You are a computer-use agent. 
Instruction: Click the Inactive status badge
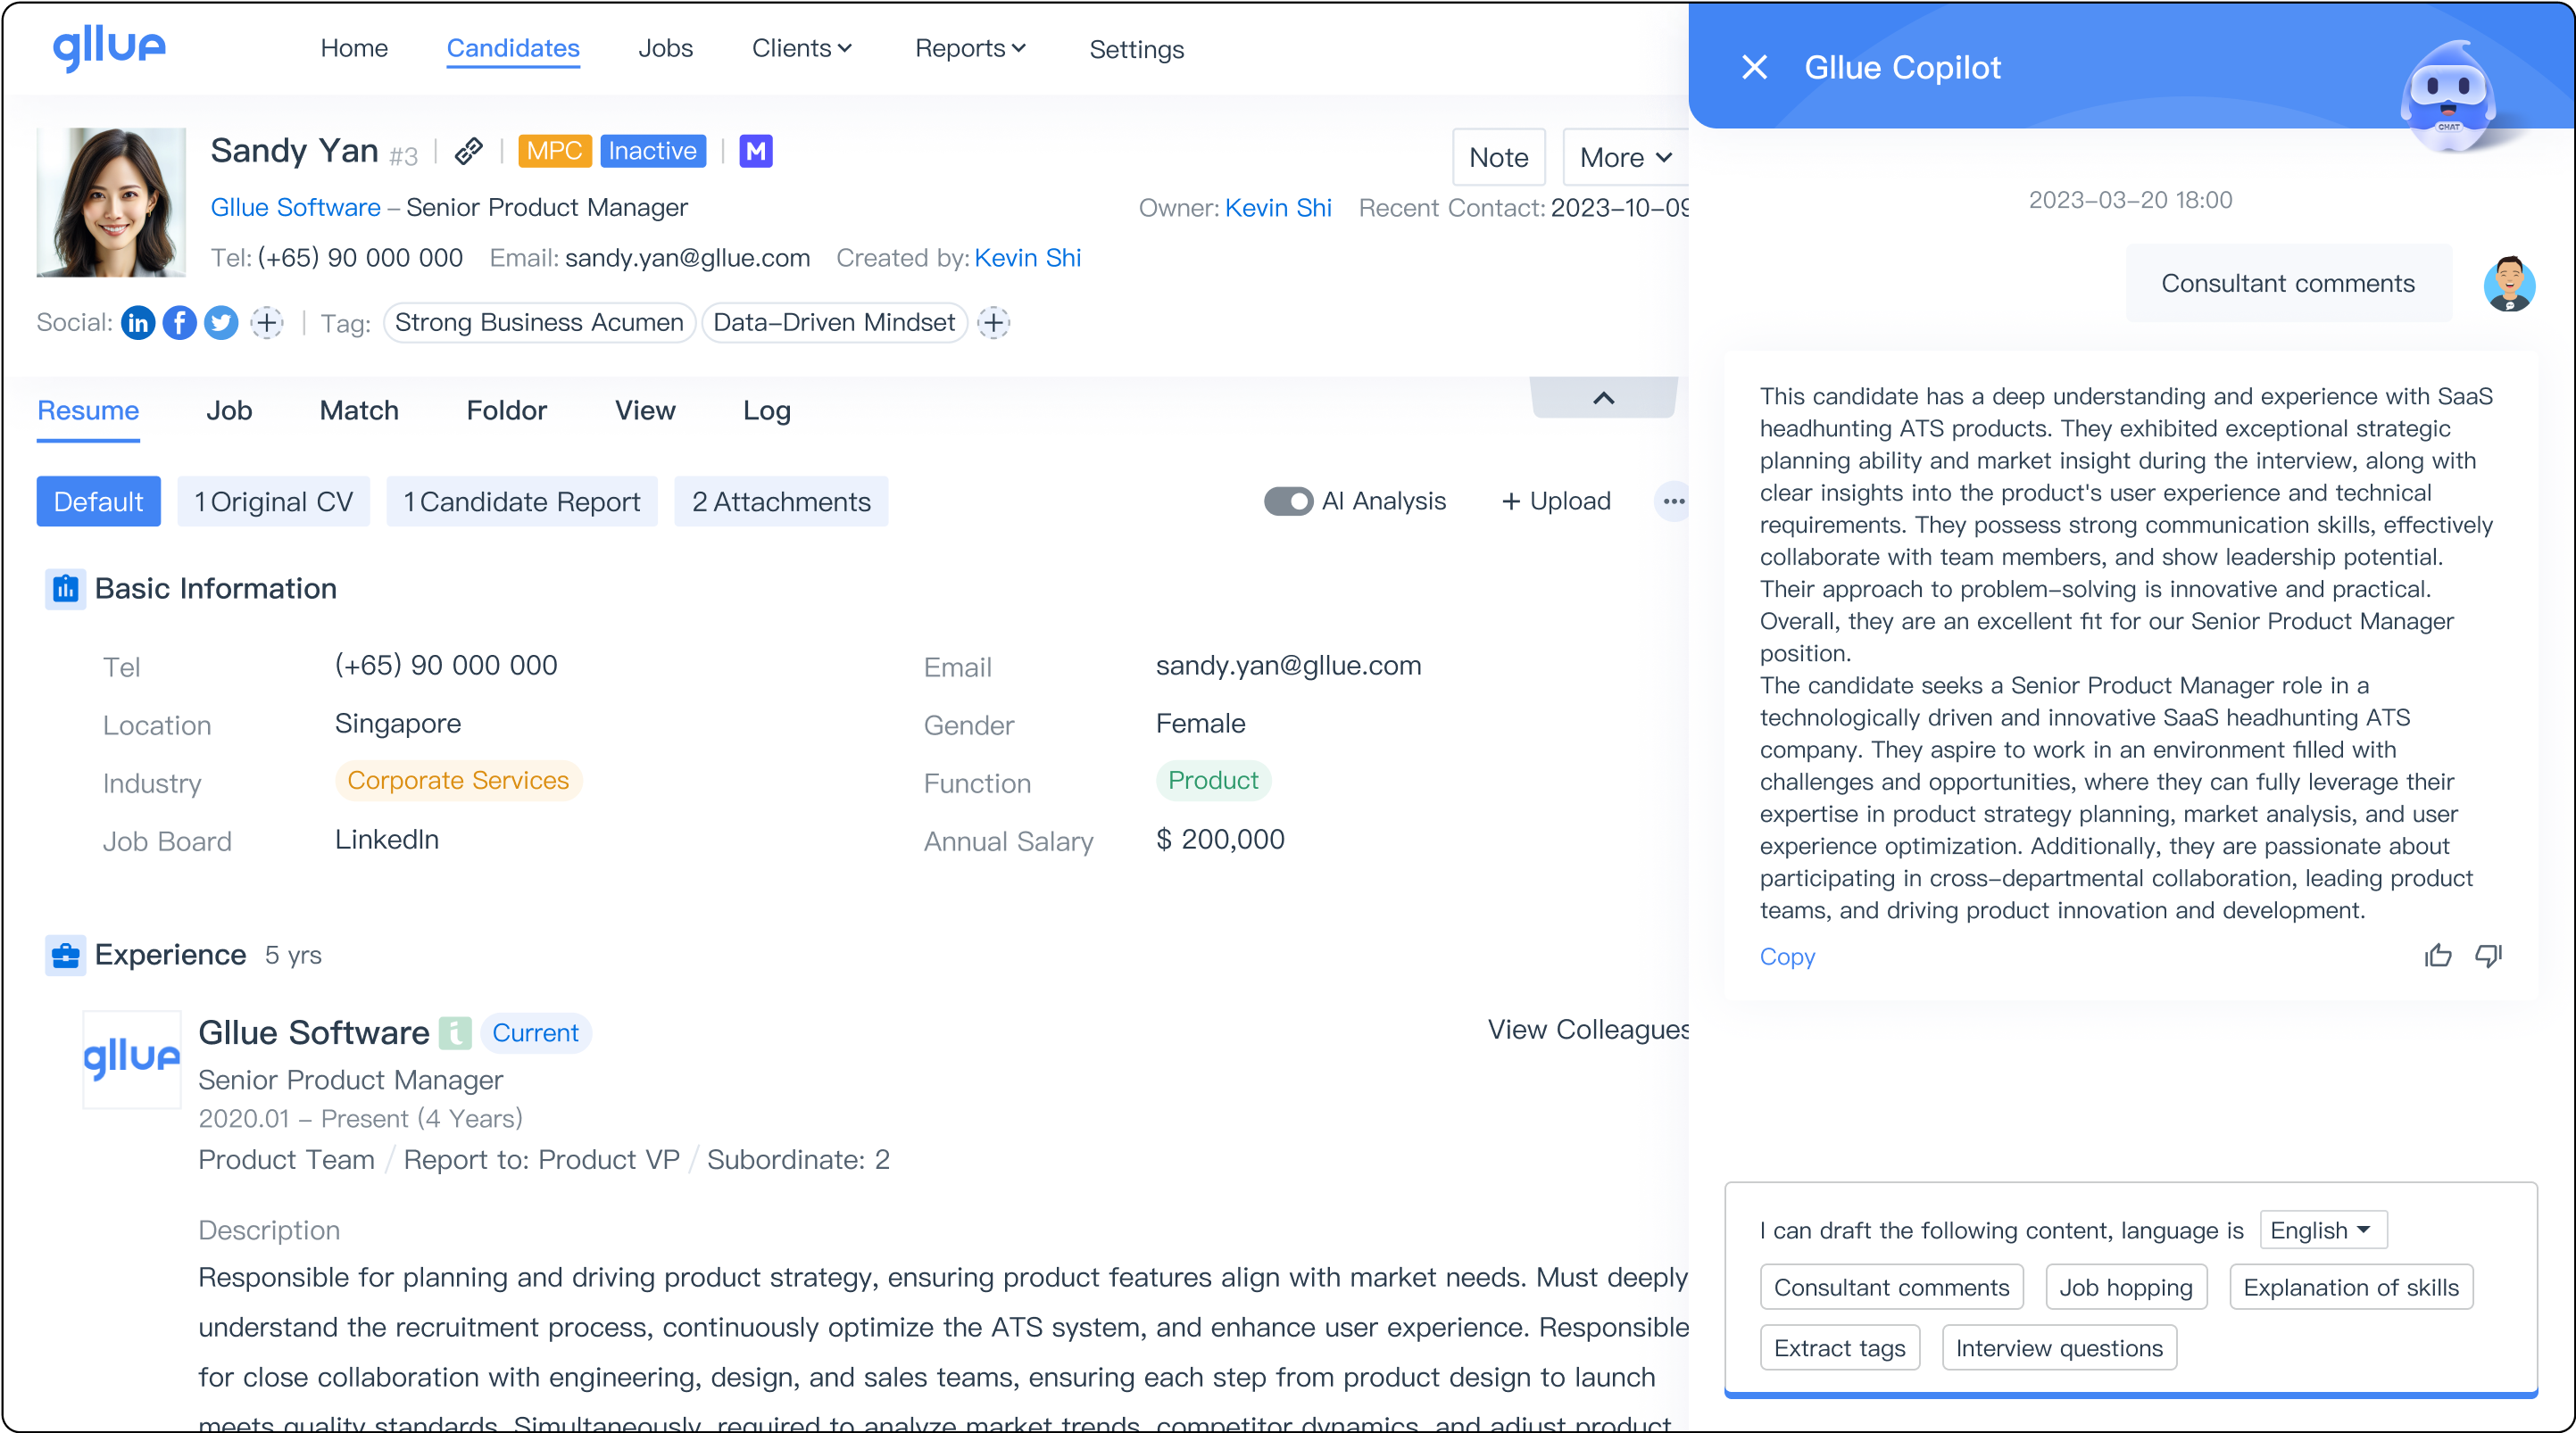pyautogui.click(x=653, y=151)
